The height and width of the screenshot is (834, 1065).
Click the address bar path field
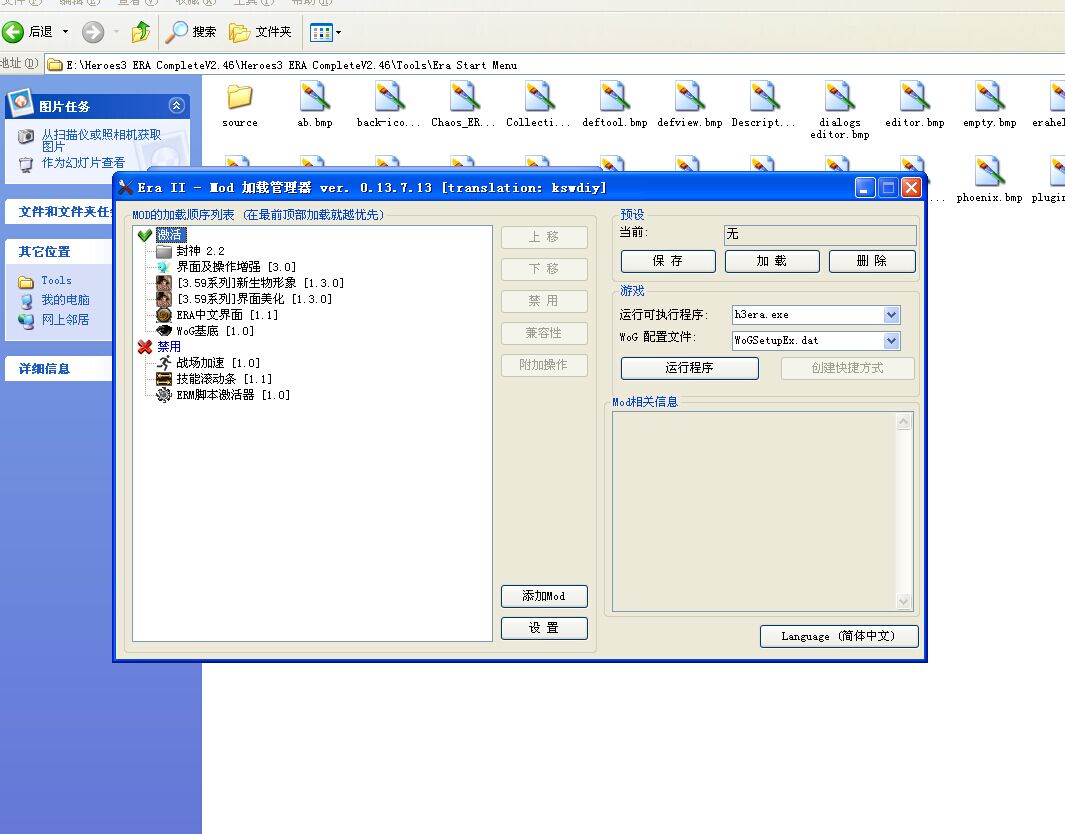point(554,65)
